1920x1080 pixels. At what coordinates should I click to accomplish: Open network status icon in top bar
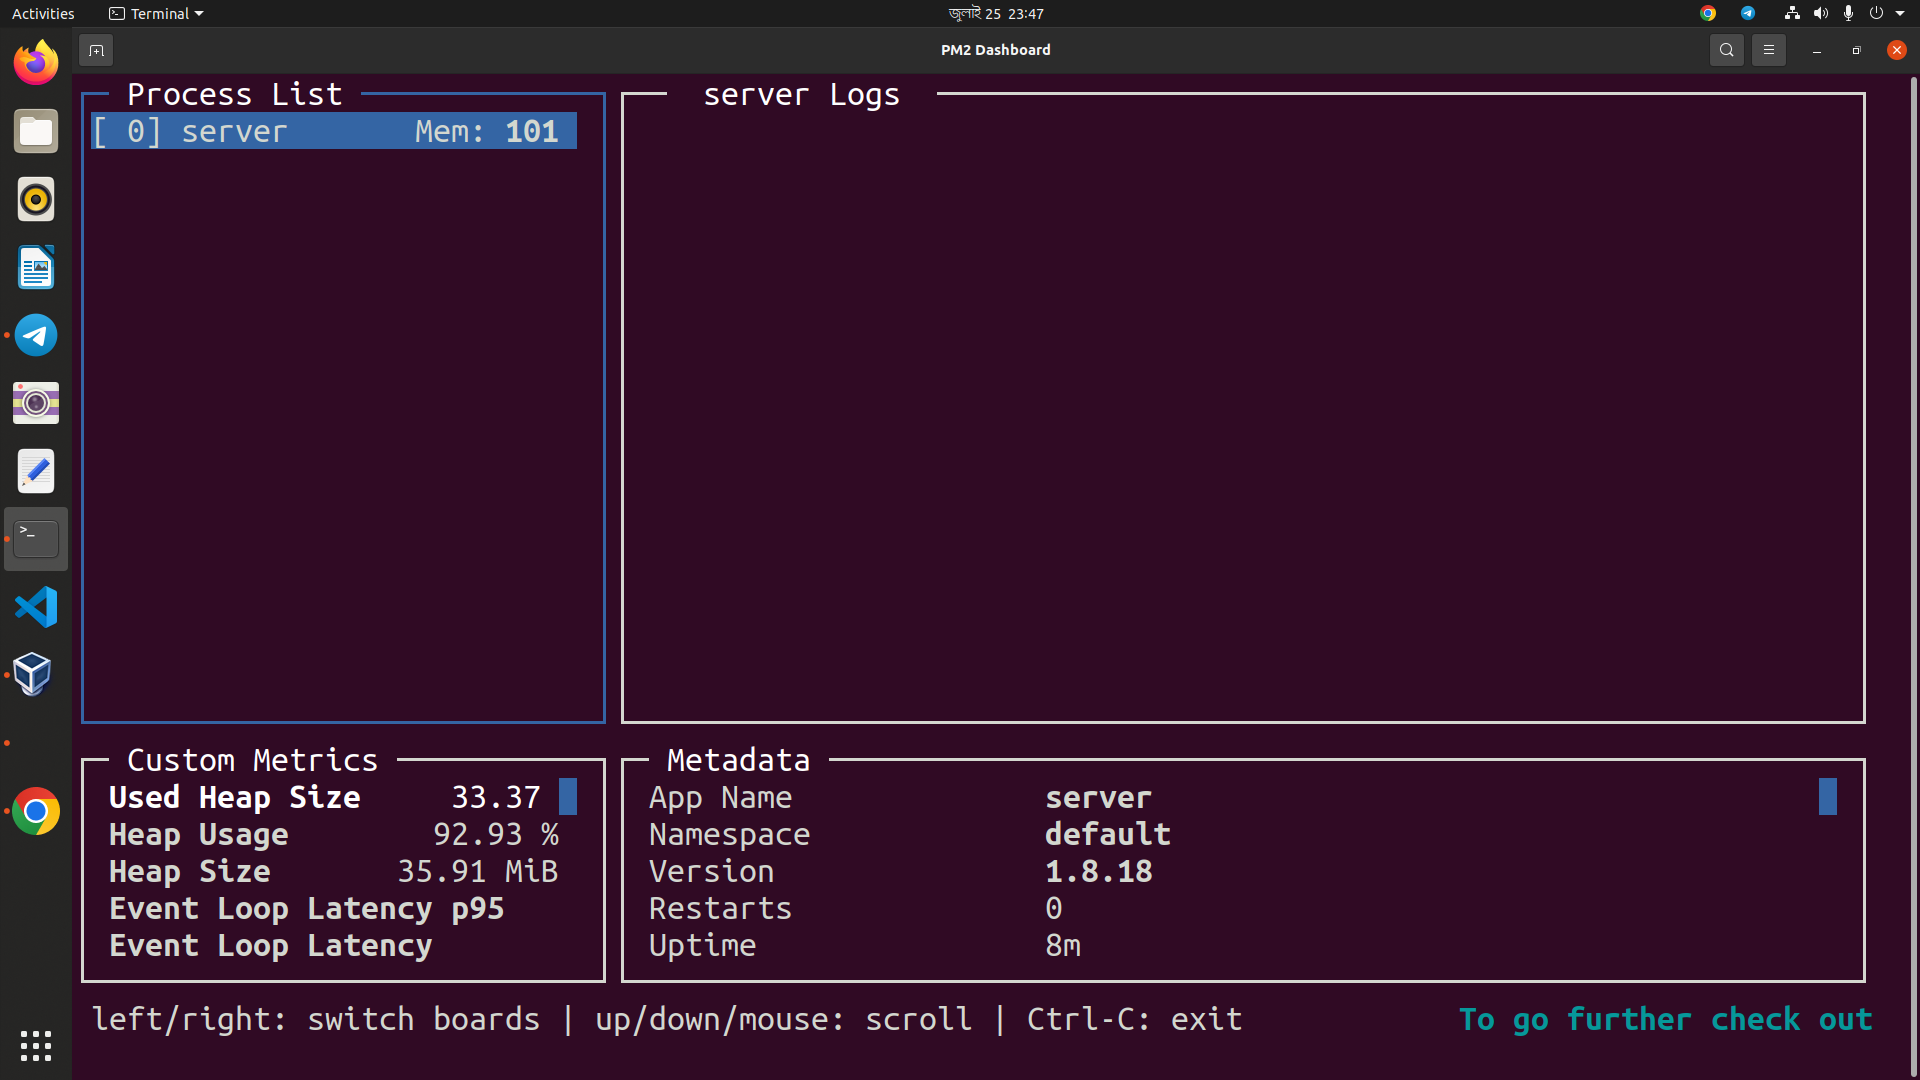point(1792,13)
